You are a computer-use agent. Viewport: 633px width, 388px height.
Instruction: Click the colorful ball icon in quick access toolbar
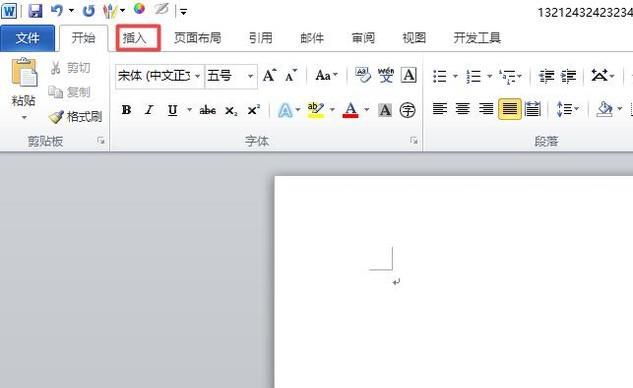pos(139,9)
